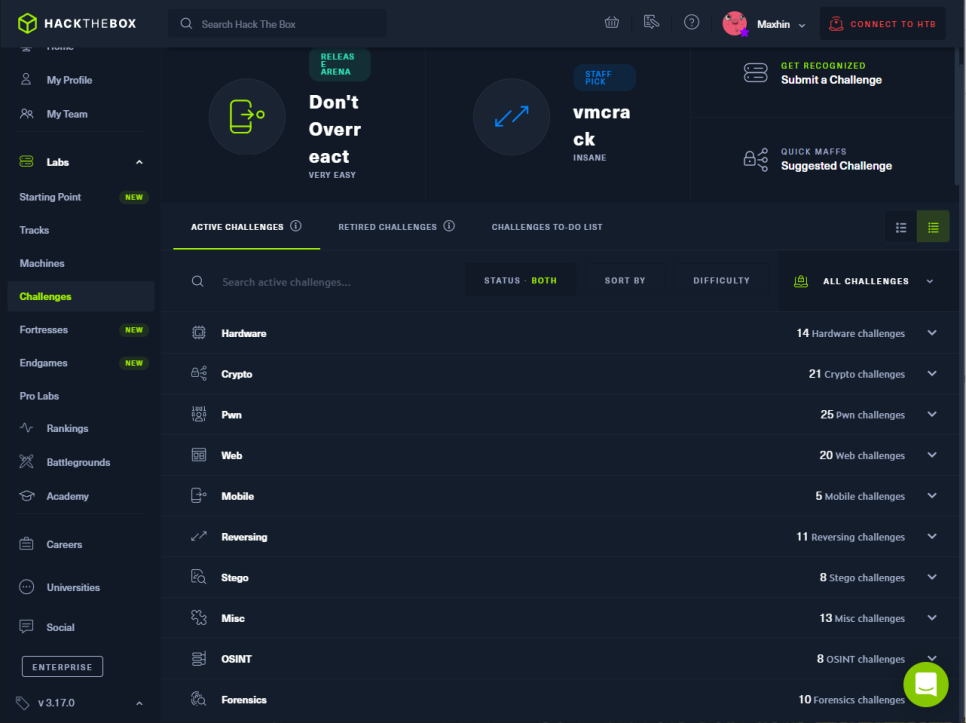Screen dimensions: 966x723
Task: Expand the version v3.17.0 chevron
Action: [139, 703]
